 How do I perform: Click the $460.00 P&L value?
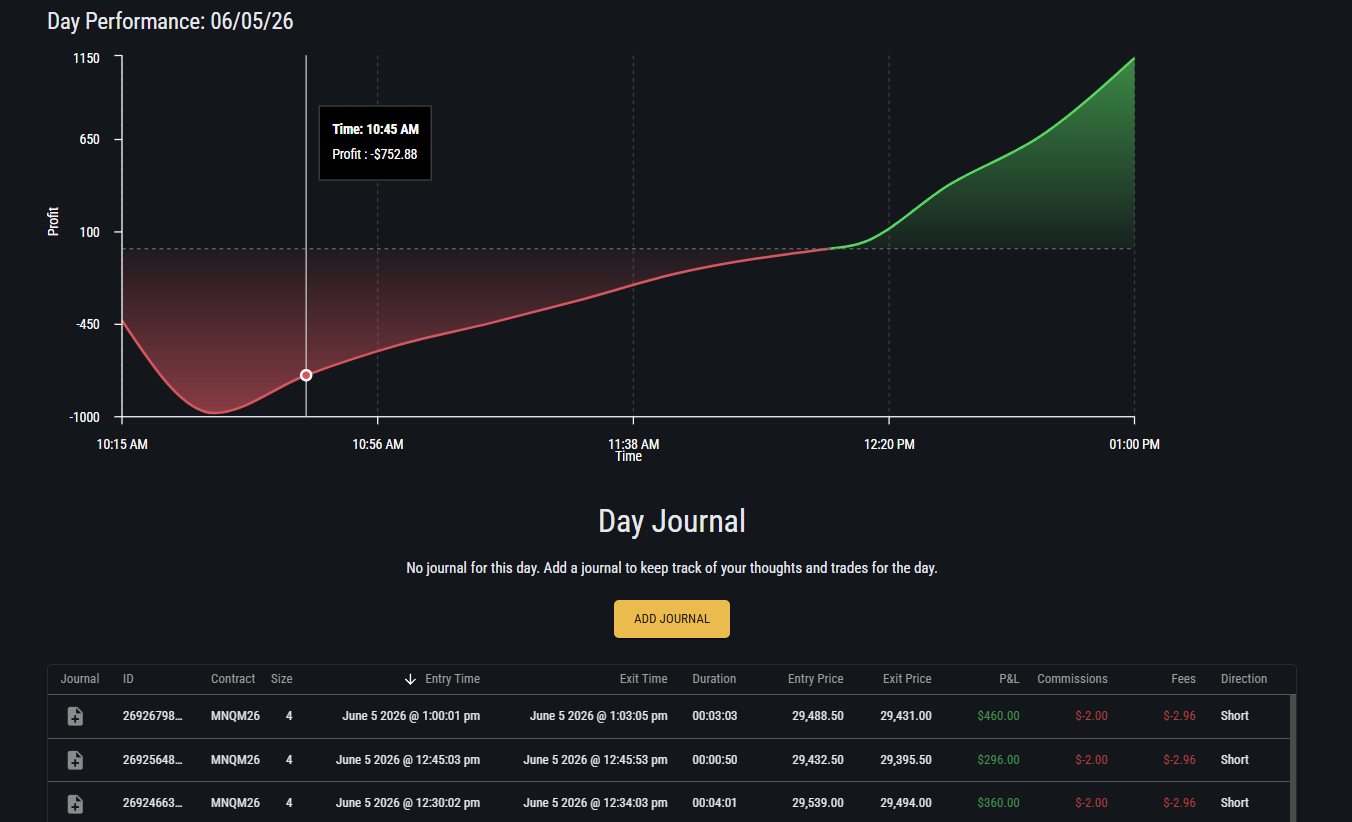pyautogui.click(x=999, y=716)
